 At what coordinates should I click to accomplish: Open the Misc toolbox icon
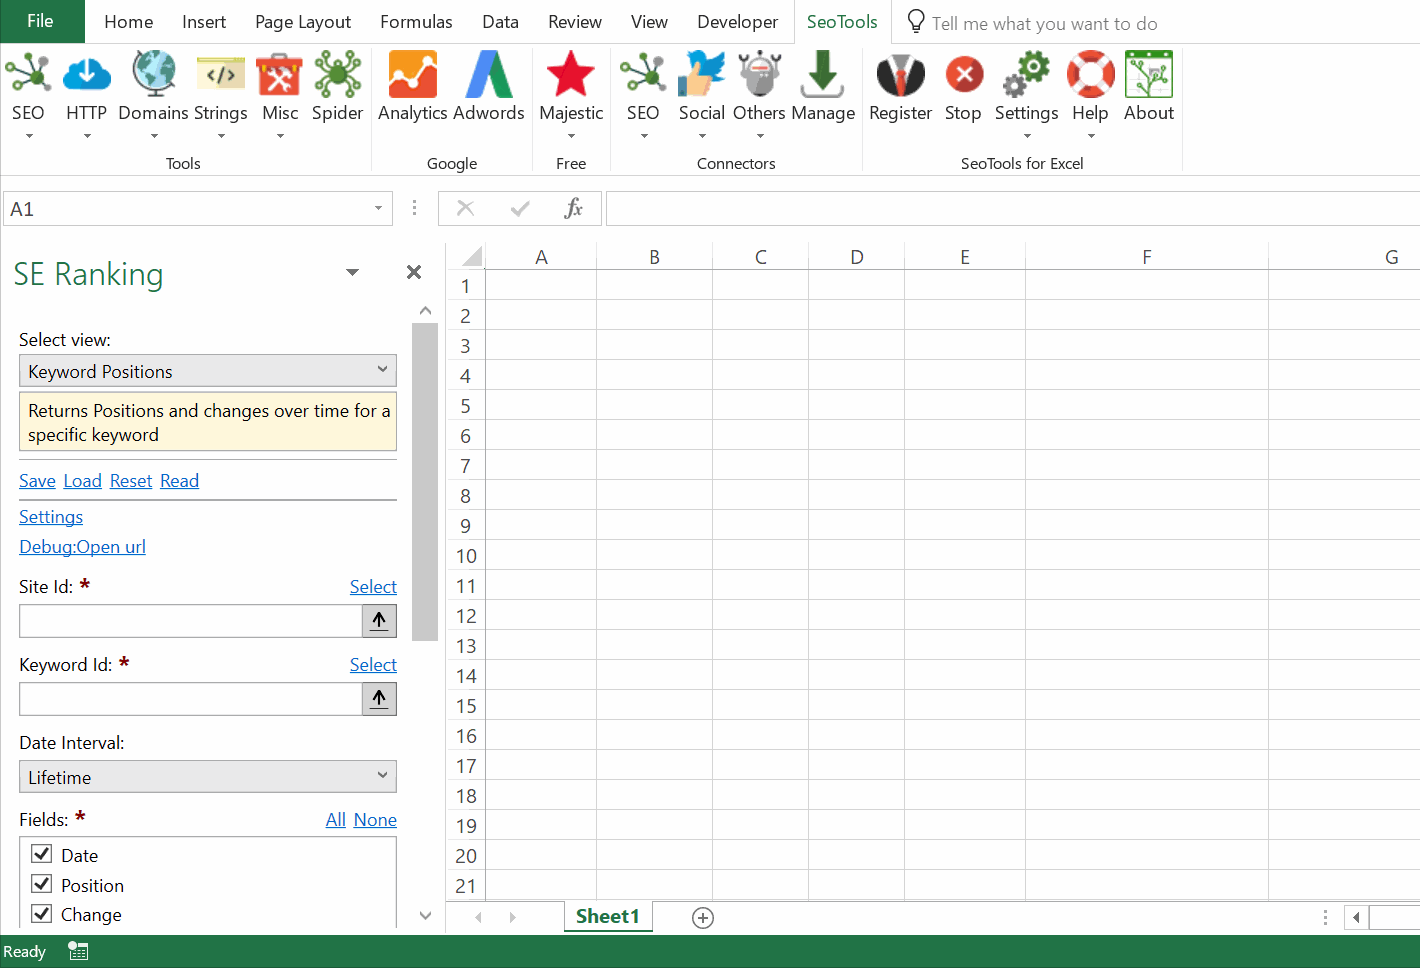tap(279, 75)
